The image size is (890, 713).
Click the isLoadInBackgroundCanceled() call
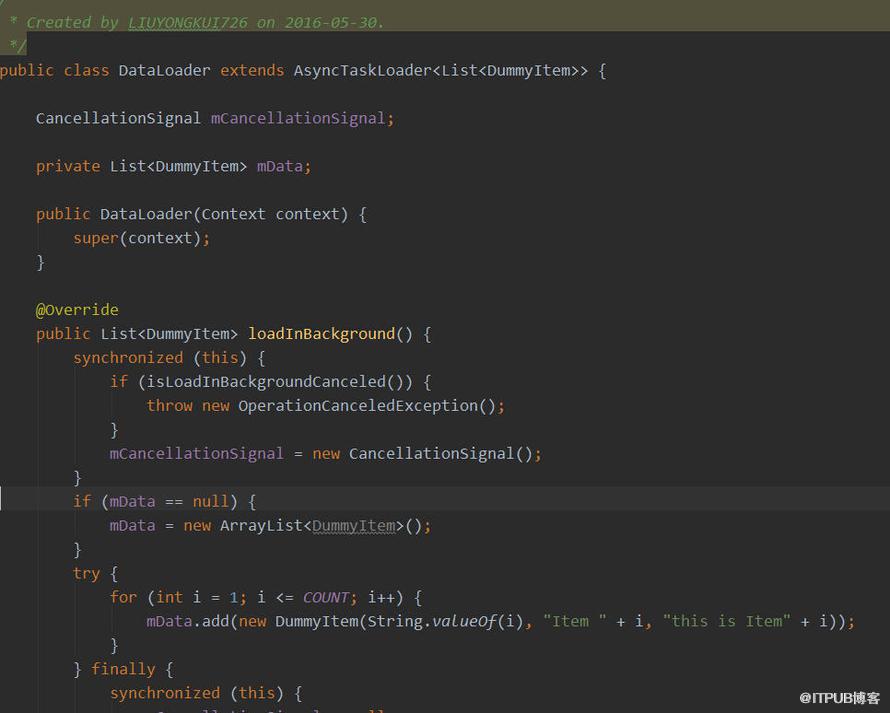pos(275,381)
